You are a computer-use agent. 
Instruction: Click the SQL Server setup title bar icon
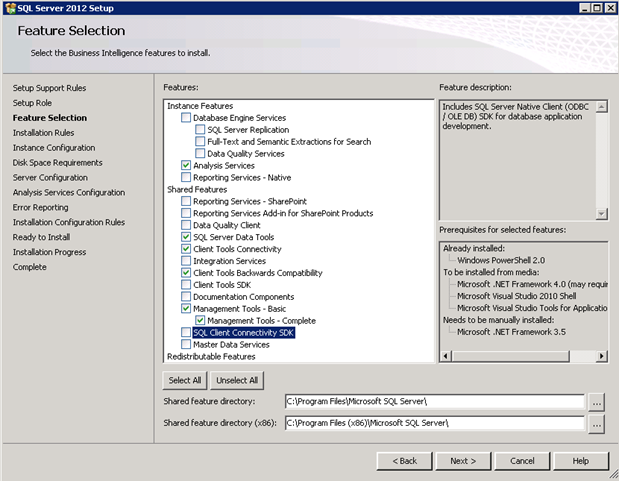tap(9, 7)
